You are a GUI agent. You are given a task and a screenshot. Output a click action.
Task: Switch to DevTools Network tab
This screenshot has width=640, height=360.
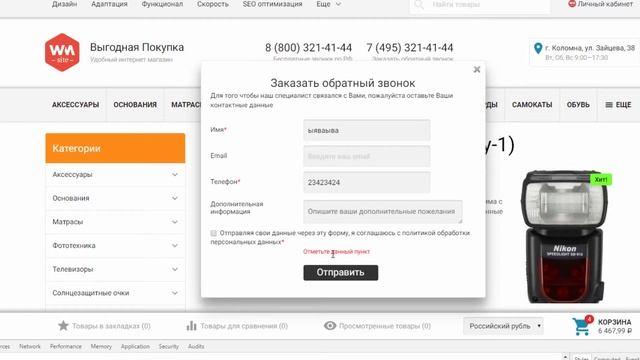(30, 347)
